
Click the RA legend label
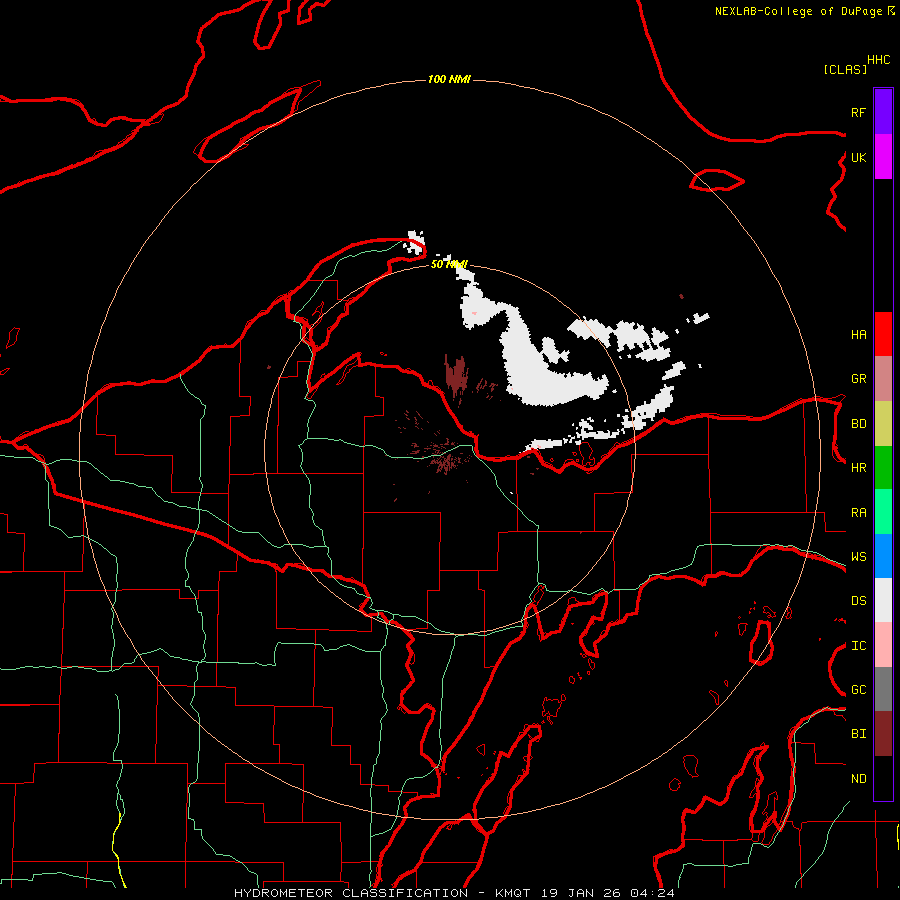pos(859,513)
